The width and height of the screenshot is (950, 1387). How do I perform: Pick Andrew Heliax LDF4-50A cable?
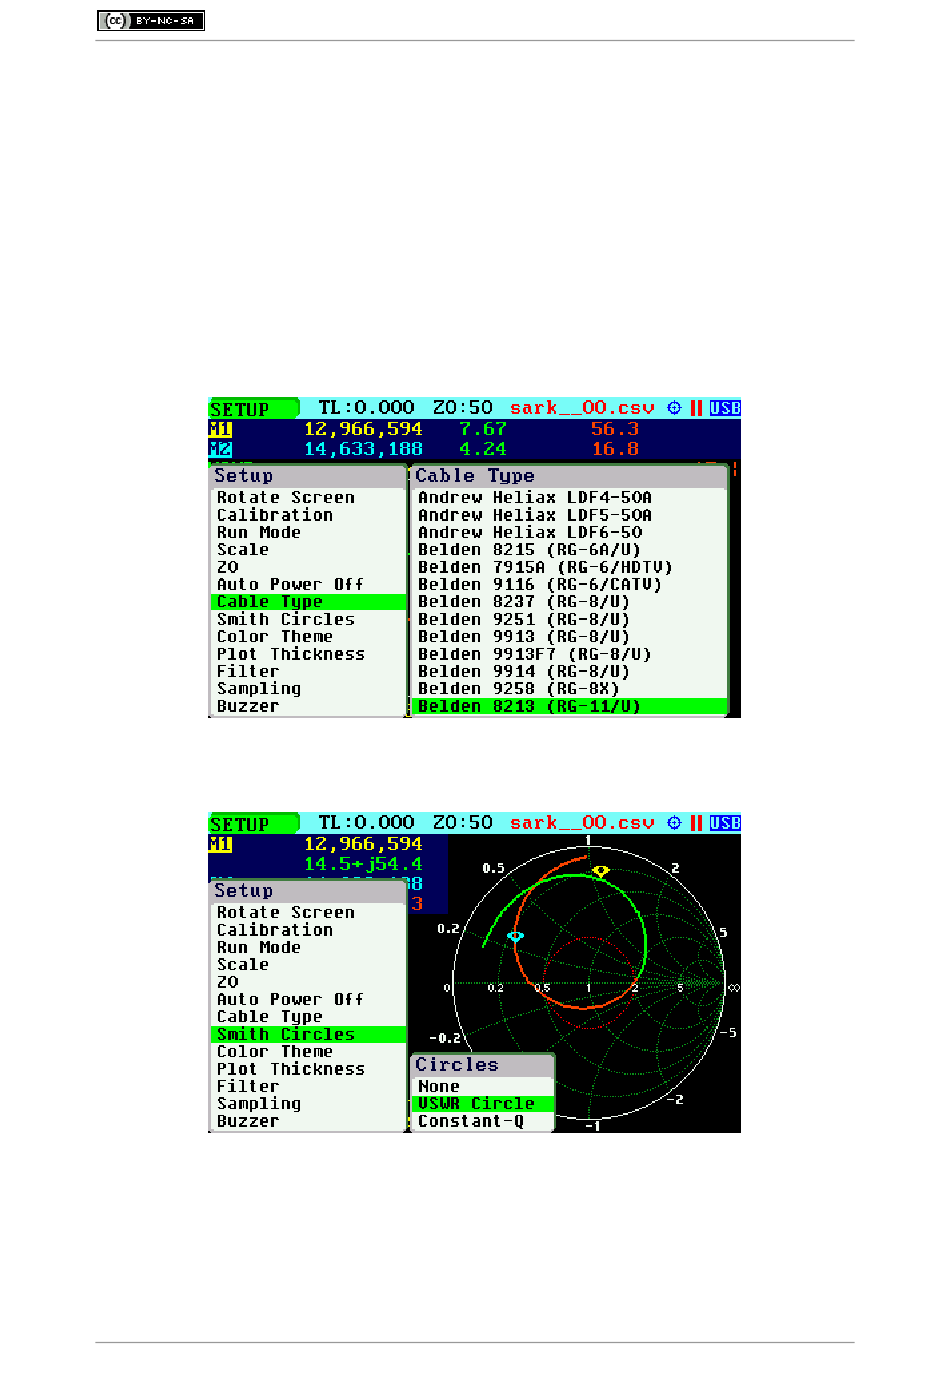click(x=569, y=497)
